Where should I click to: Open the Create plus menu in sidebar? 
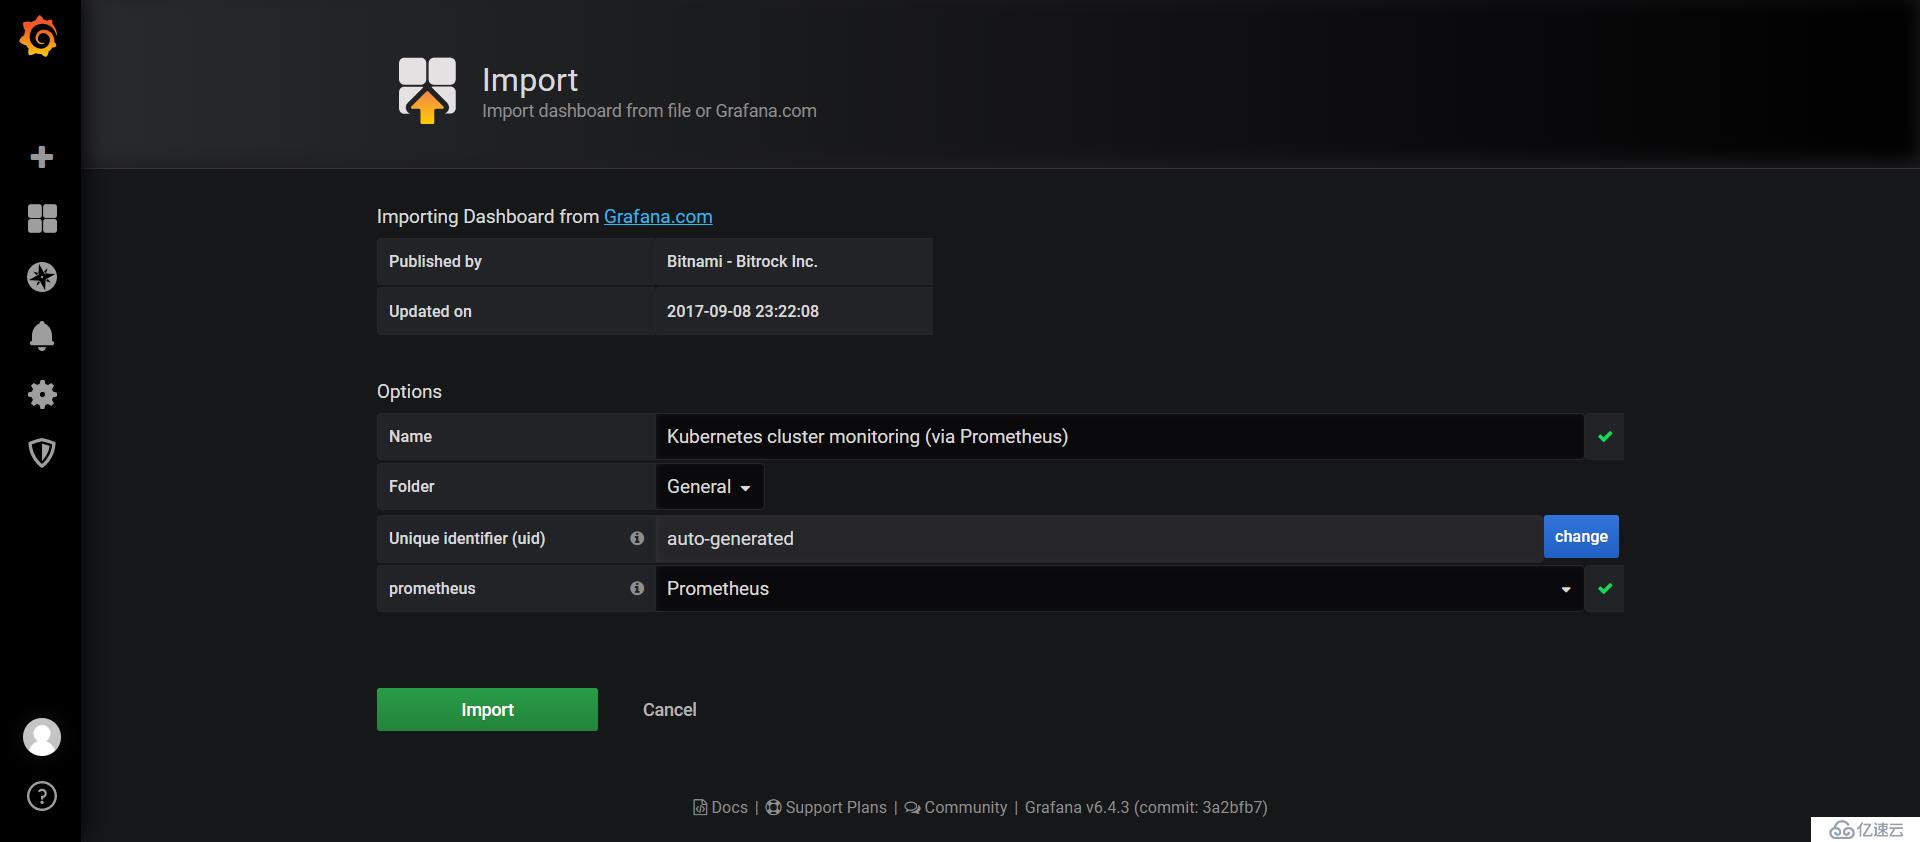41,157
